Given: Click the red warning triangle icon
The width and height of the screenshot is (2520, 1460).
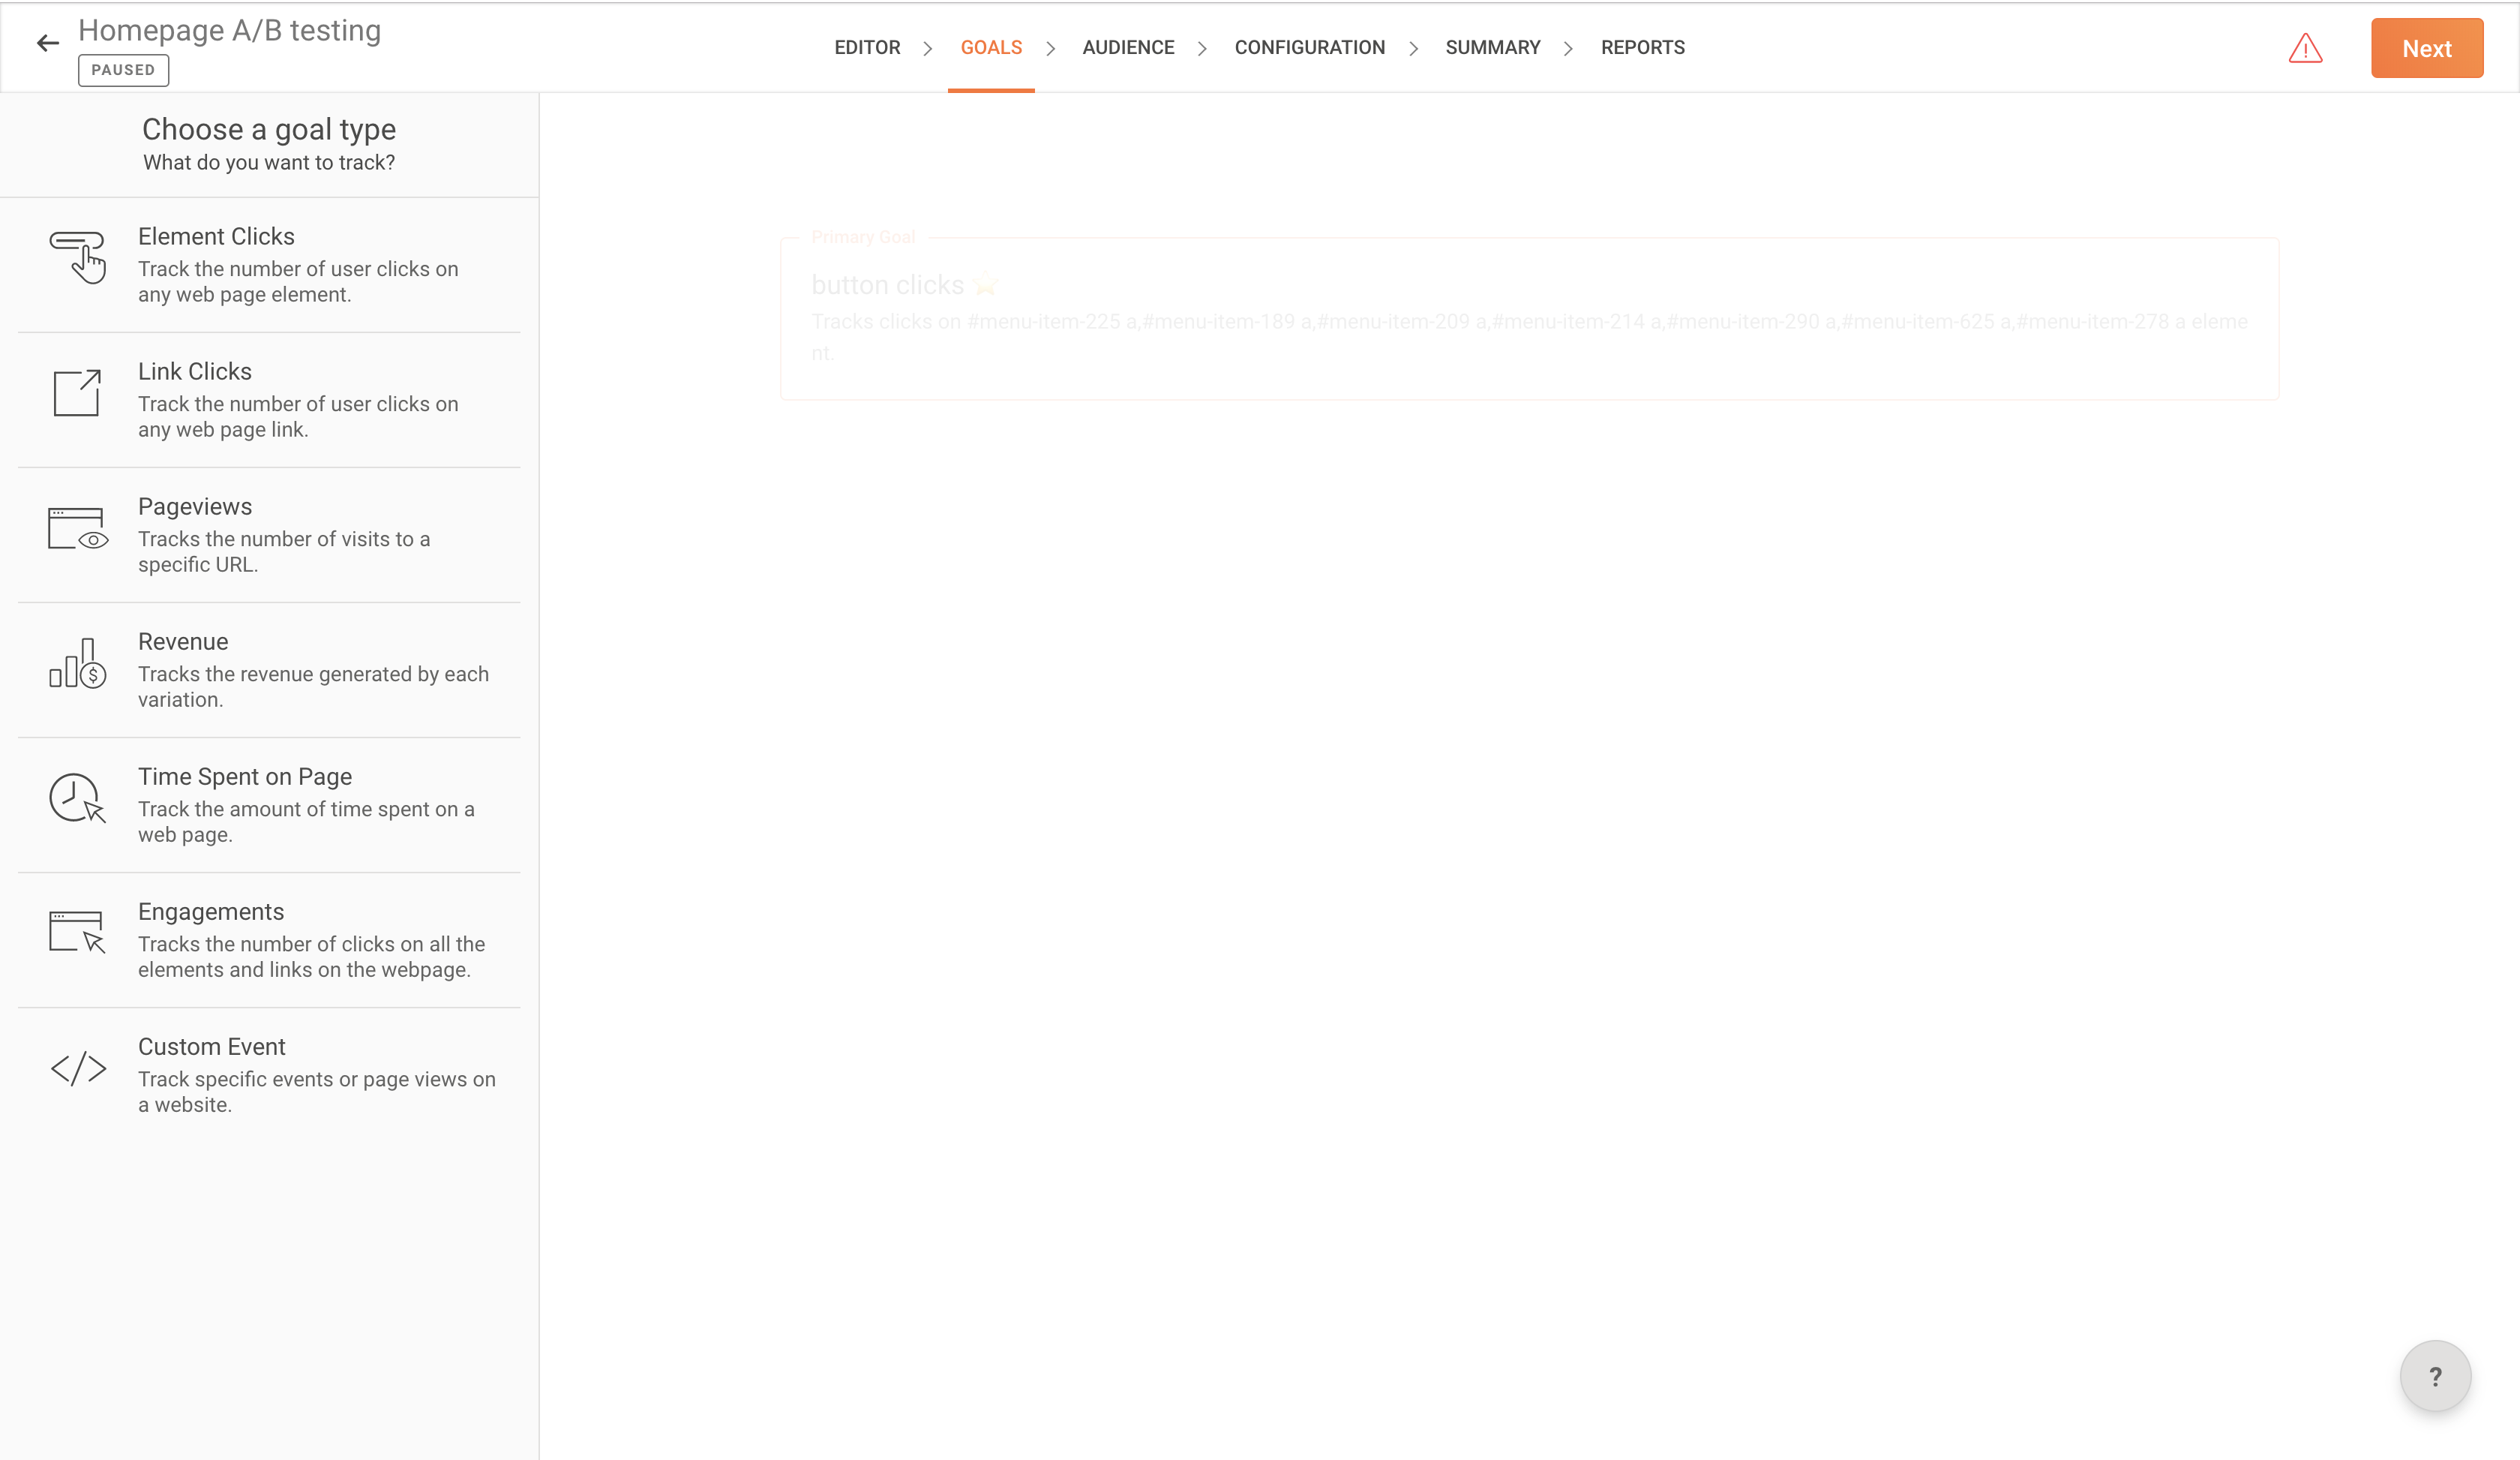Looking at the screenshot, I should (2305, 48).
